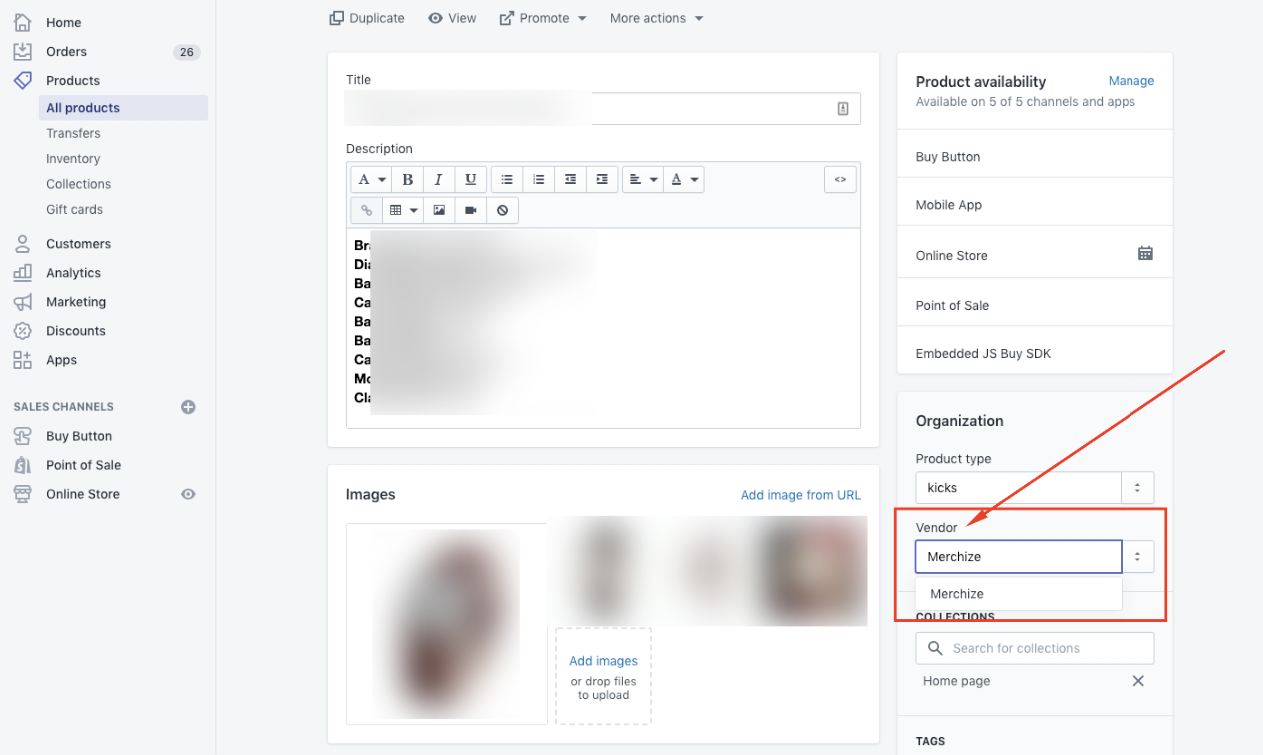Image resolution: width=1263 pixels, height=755 pixels.
Task: Open the Add image from URL link
Action: point(800,495)
